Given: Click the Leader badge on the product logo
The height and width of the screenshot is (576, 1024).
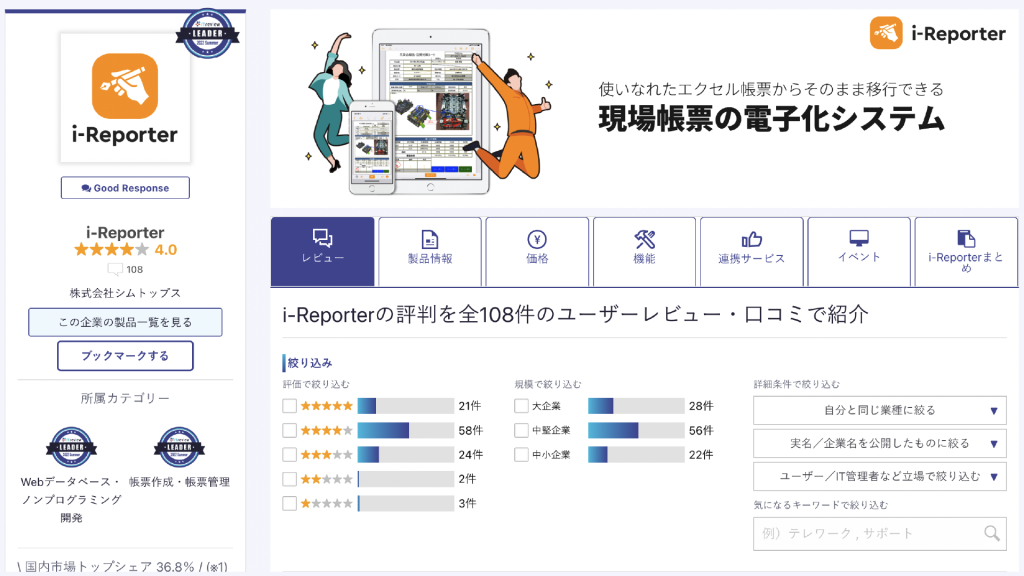Looking at the screenshot, I should [x=208, y=33].
